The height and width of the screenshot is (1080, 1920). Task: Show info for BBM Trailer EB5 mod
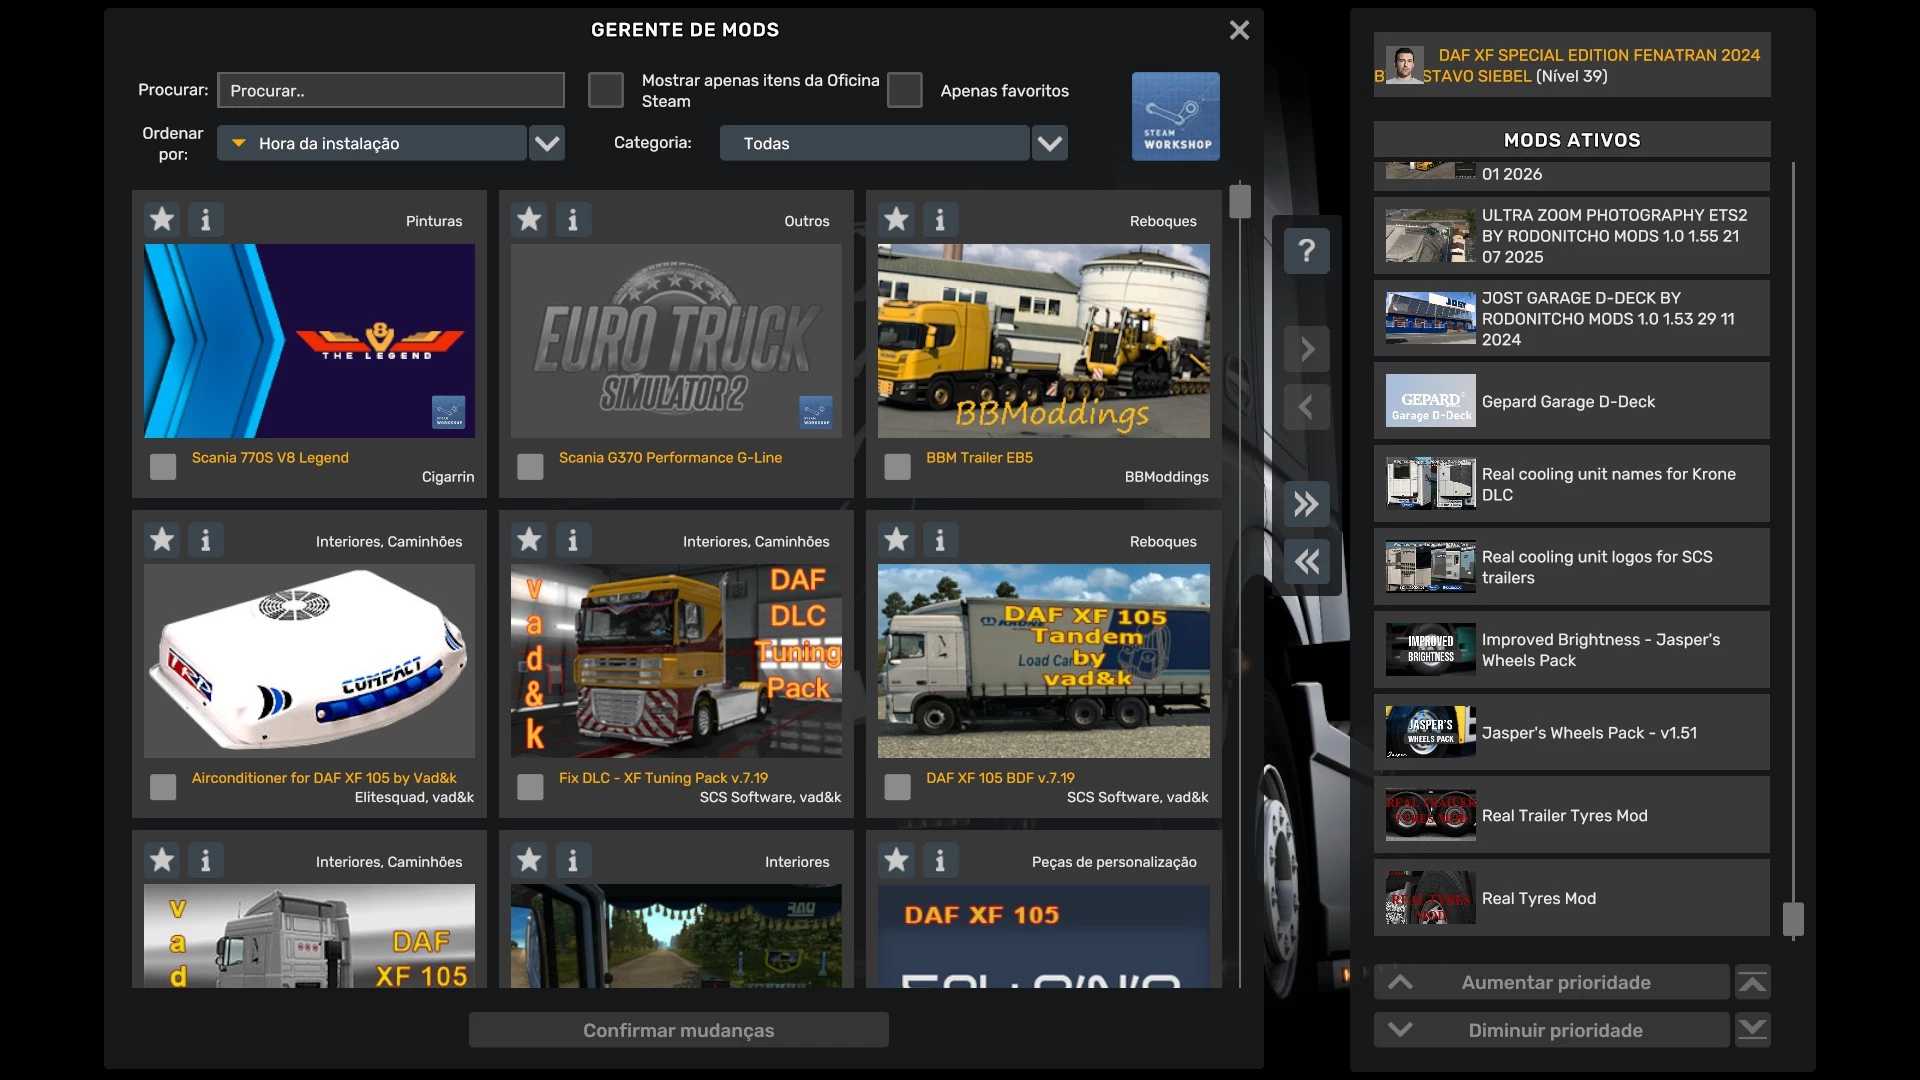[940, 219]
